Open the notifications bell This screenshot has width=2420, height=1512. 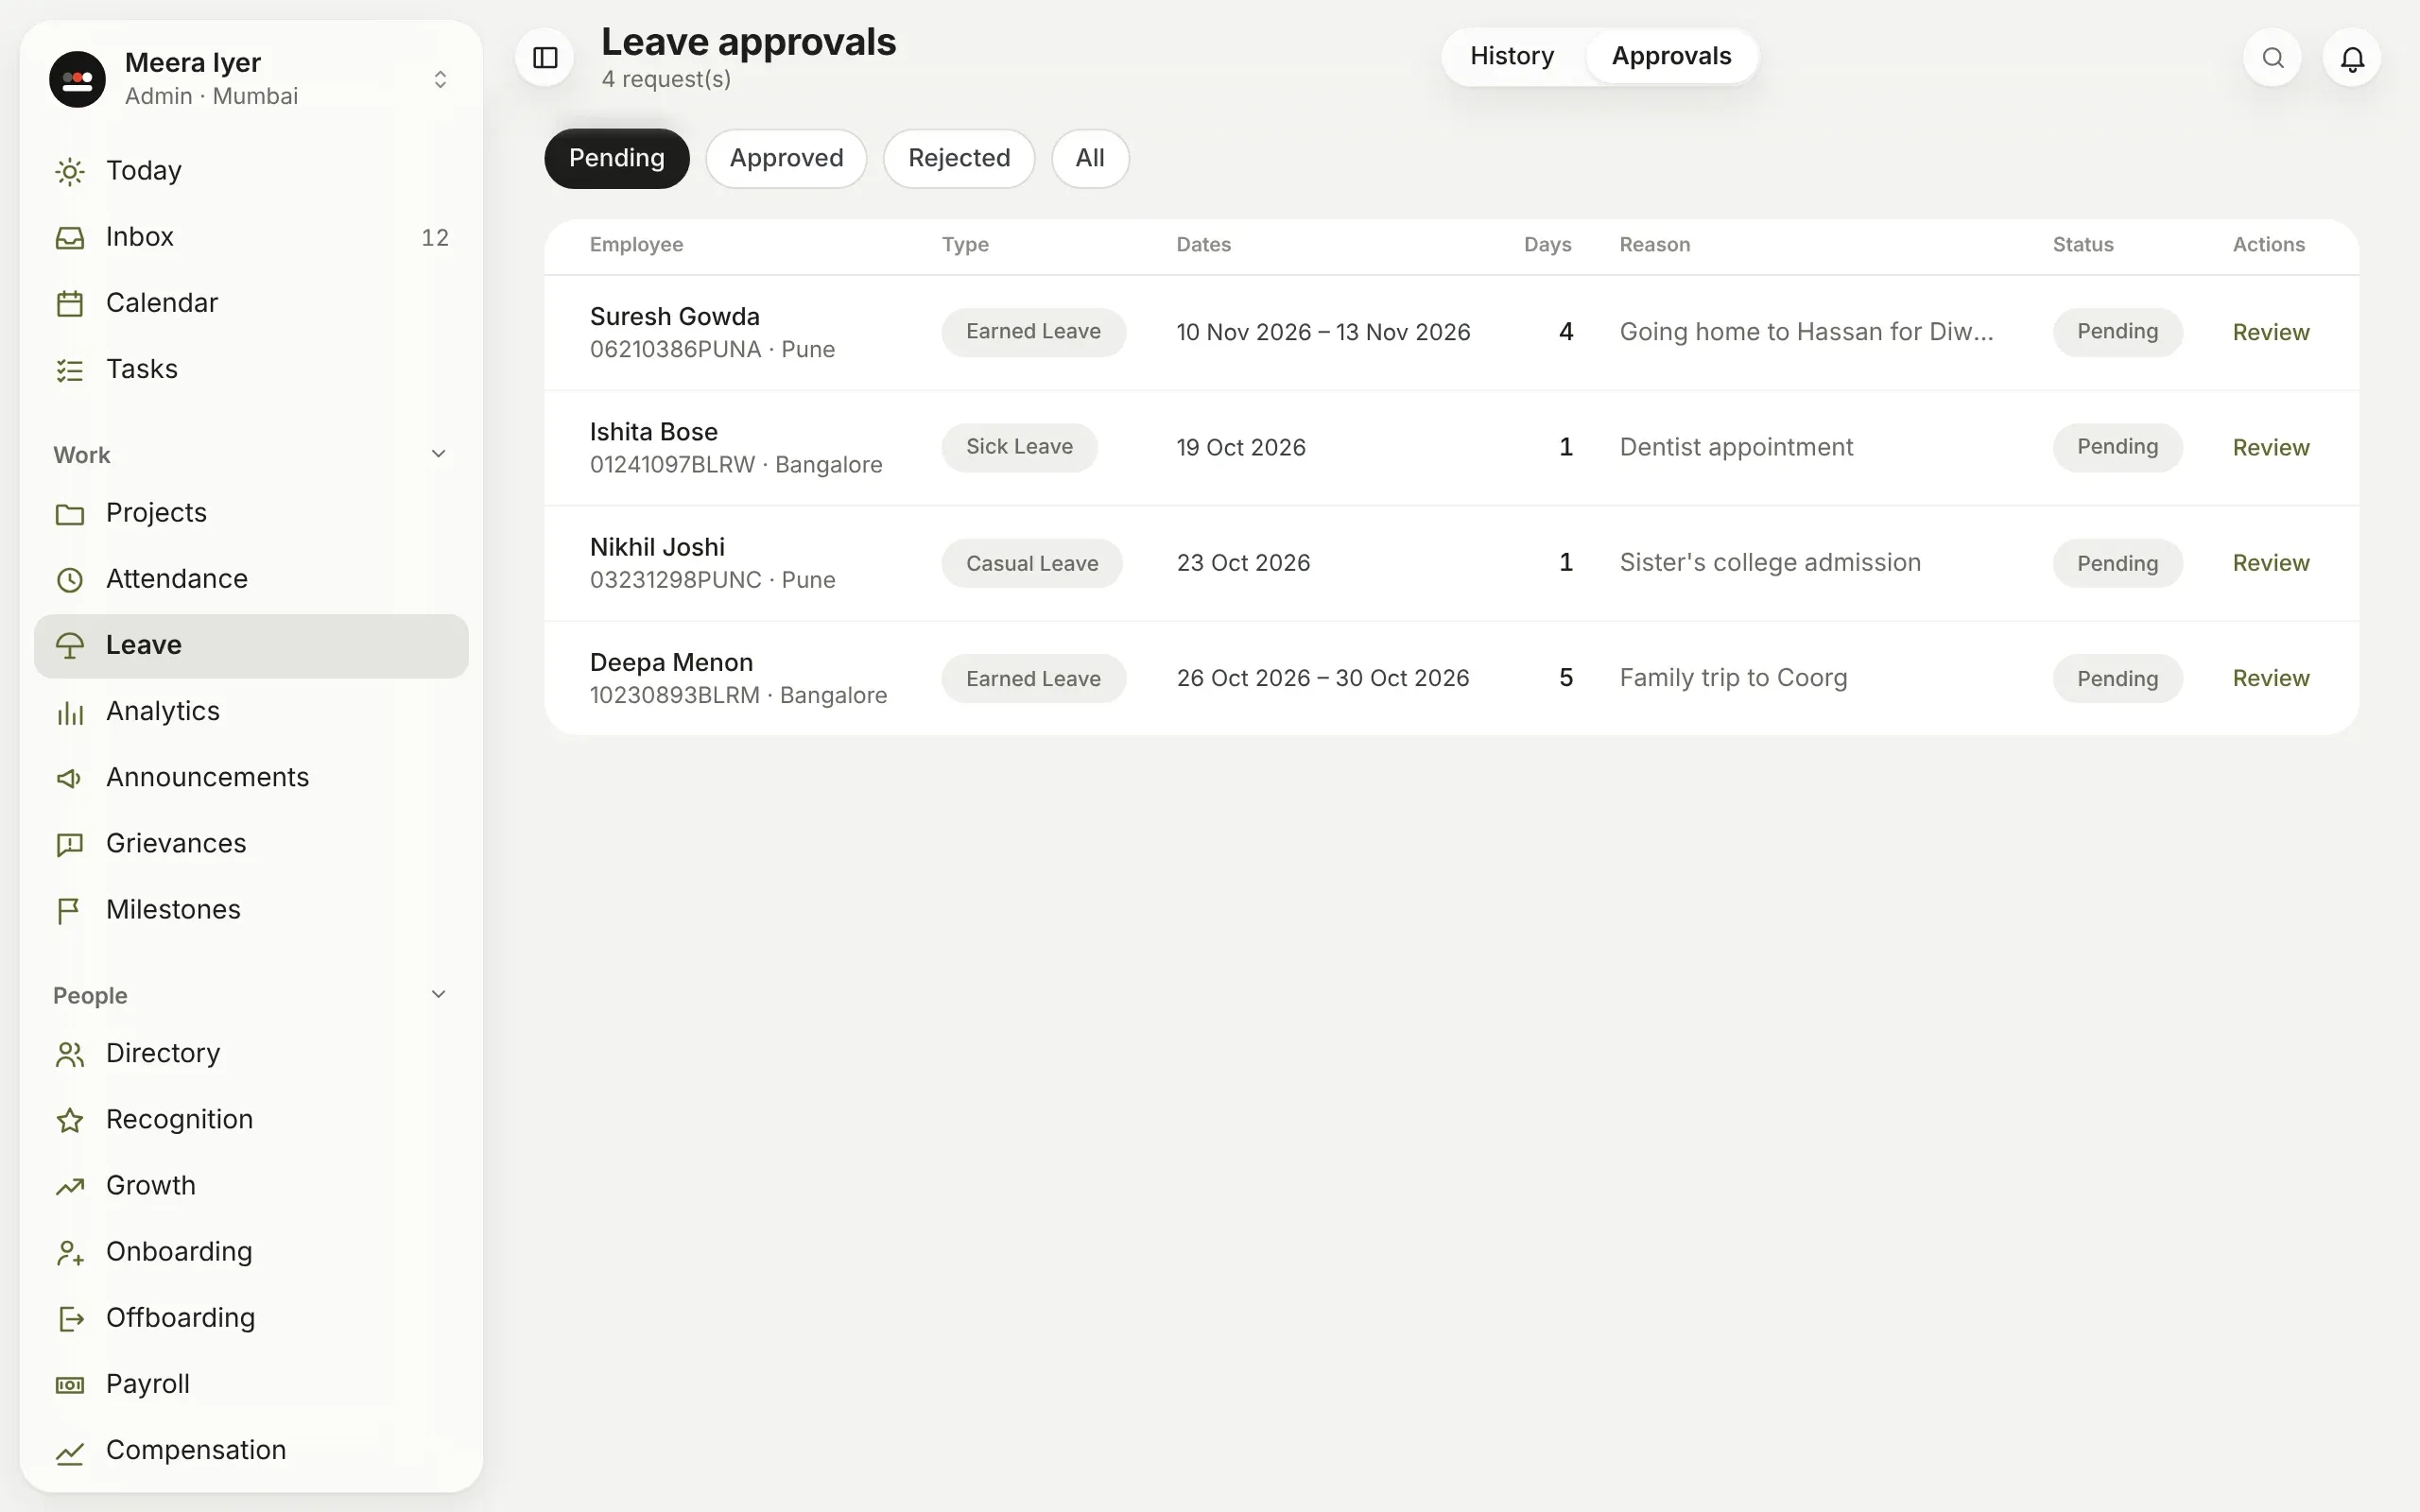click(2352, 58)
